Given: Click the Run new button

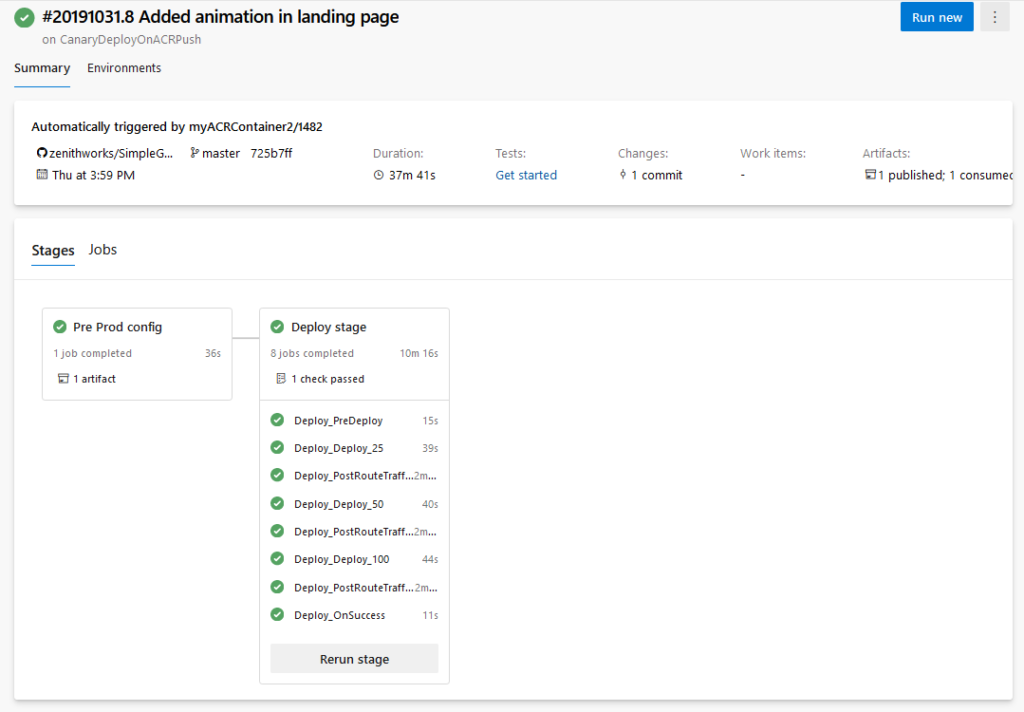Looking at the screenshot, I should (x=936, y=17).
